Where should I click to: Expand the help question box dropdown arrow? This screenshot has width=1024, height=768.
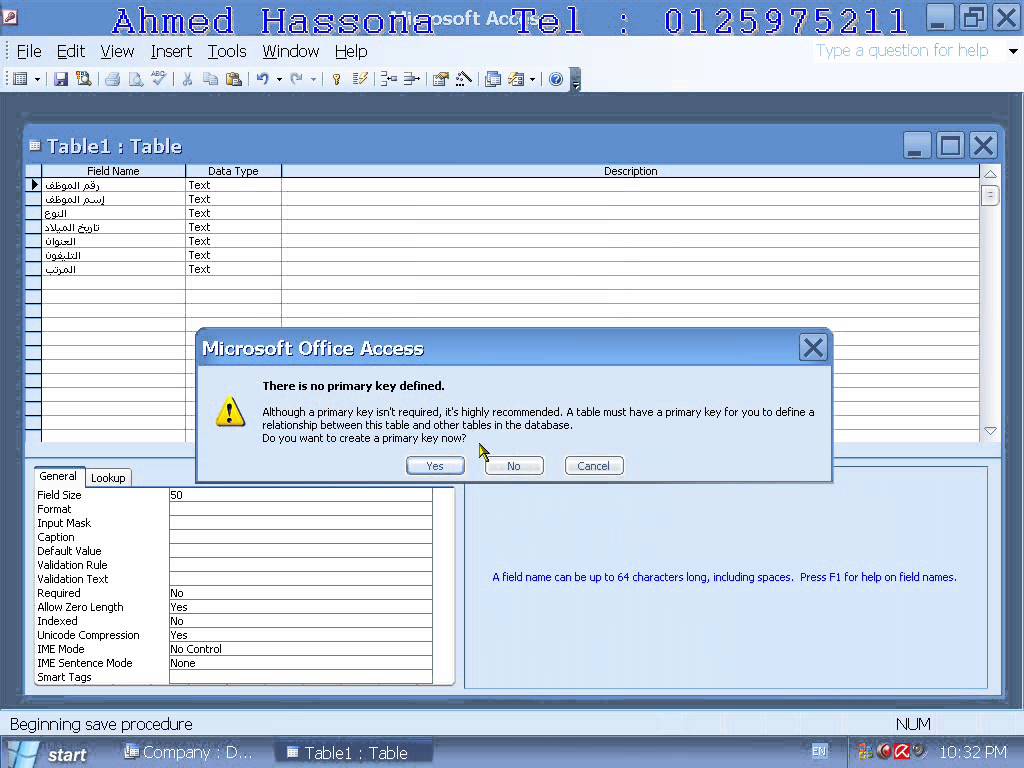pos(1013,51)
